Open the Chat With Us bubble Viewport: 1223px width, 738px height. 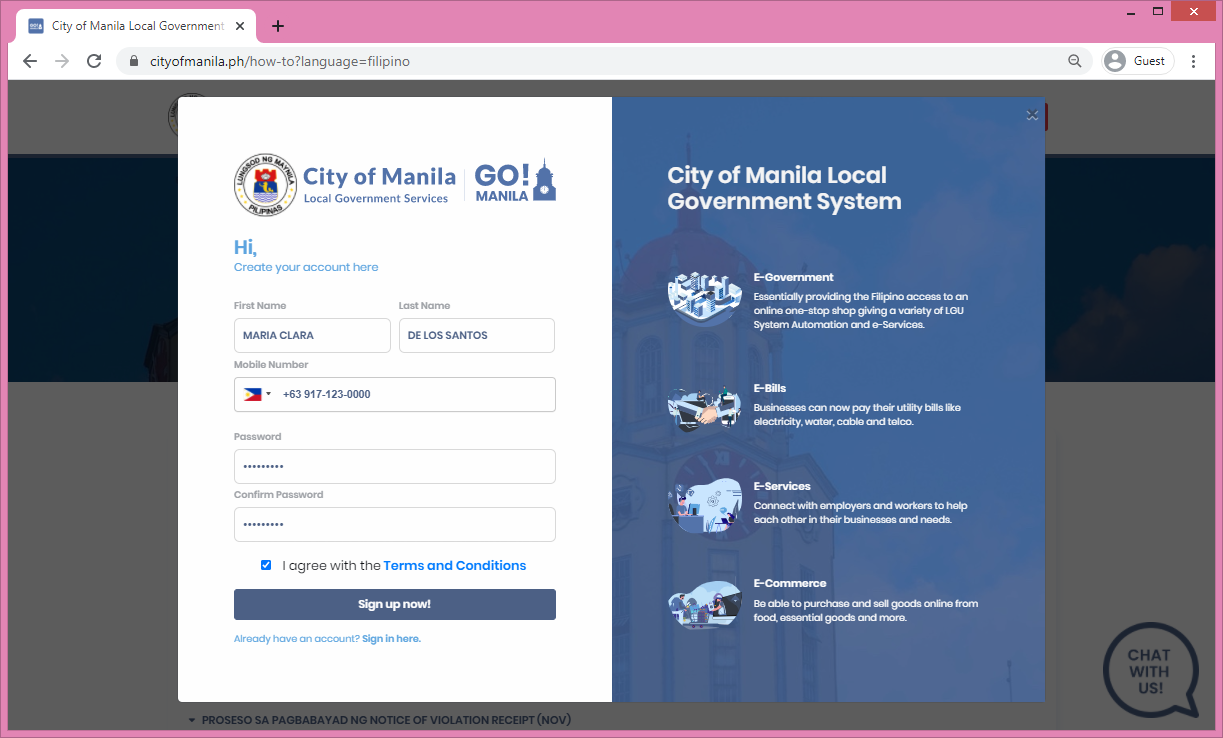pos(1150,671)
